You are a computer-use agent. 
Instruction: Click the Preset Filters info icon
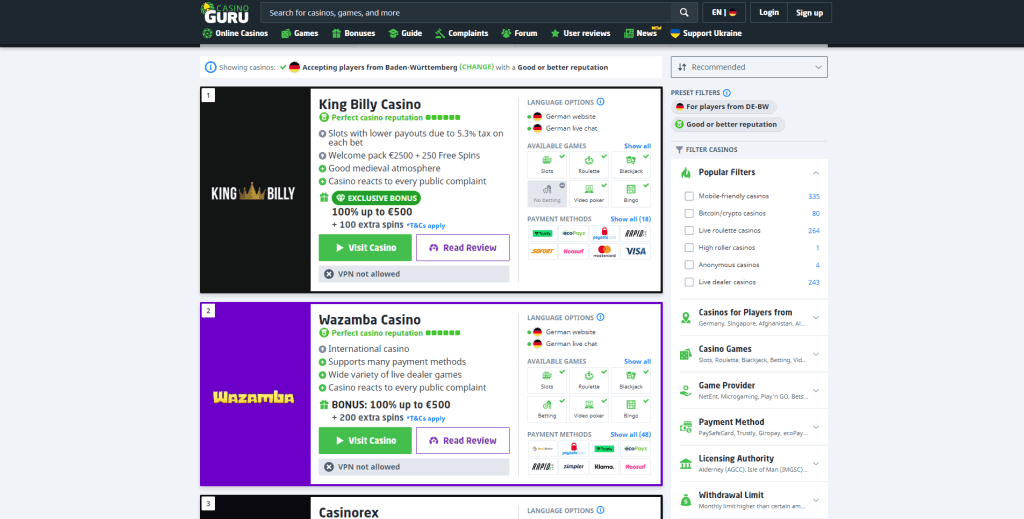tap(727, 93)
